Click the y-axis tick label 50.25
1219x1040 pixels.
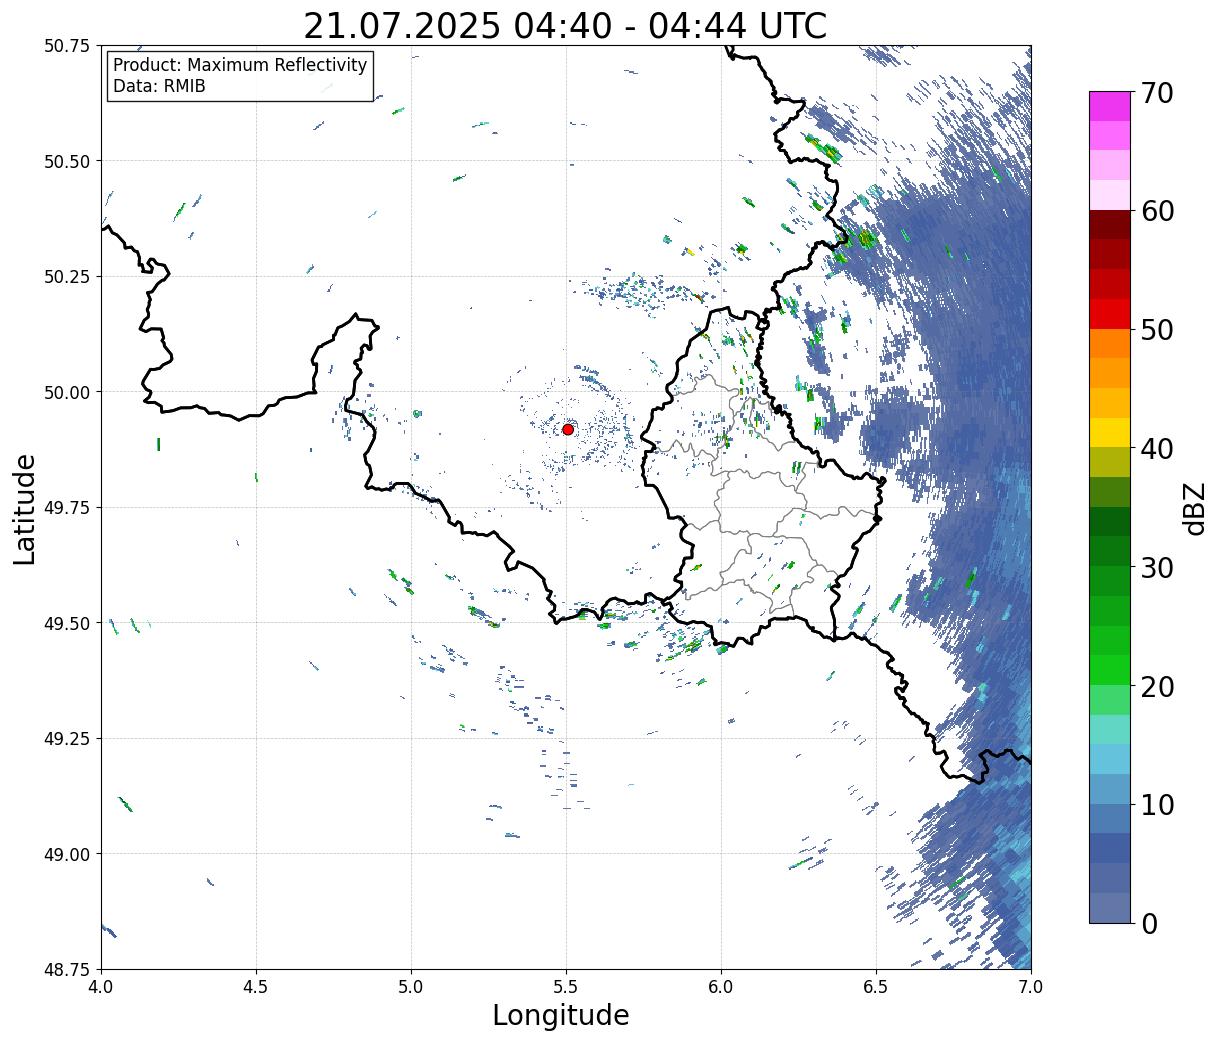(67, 277)
